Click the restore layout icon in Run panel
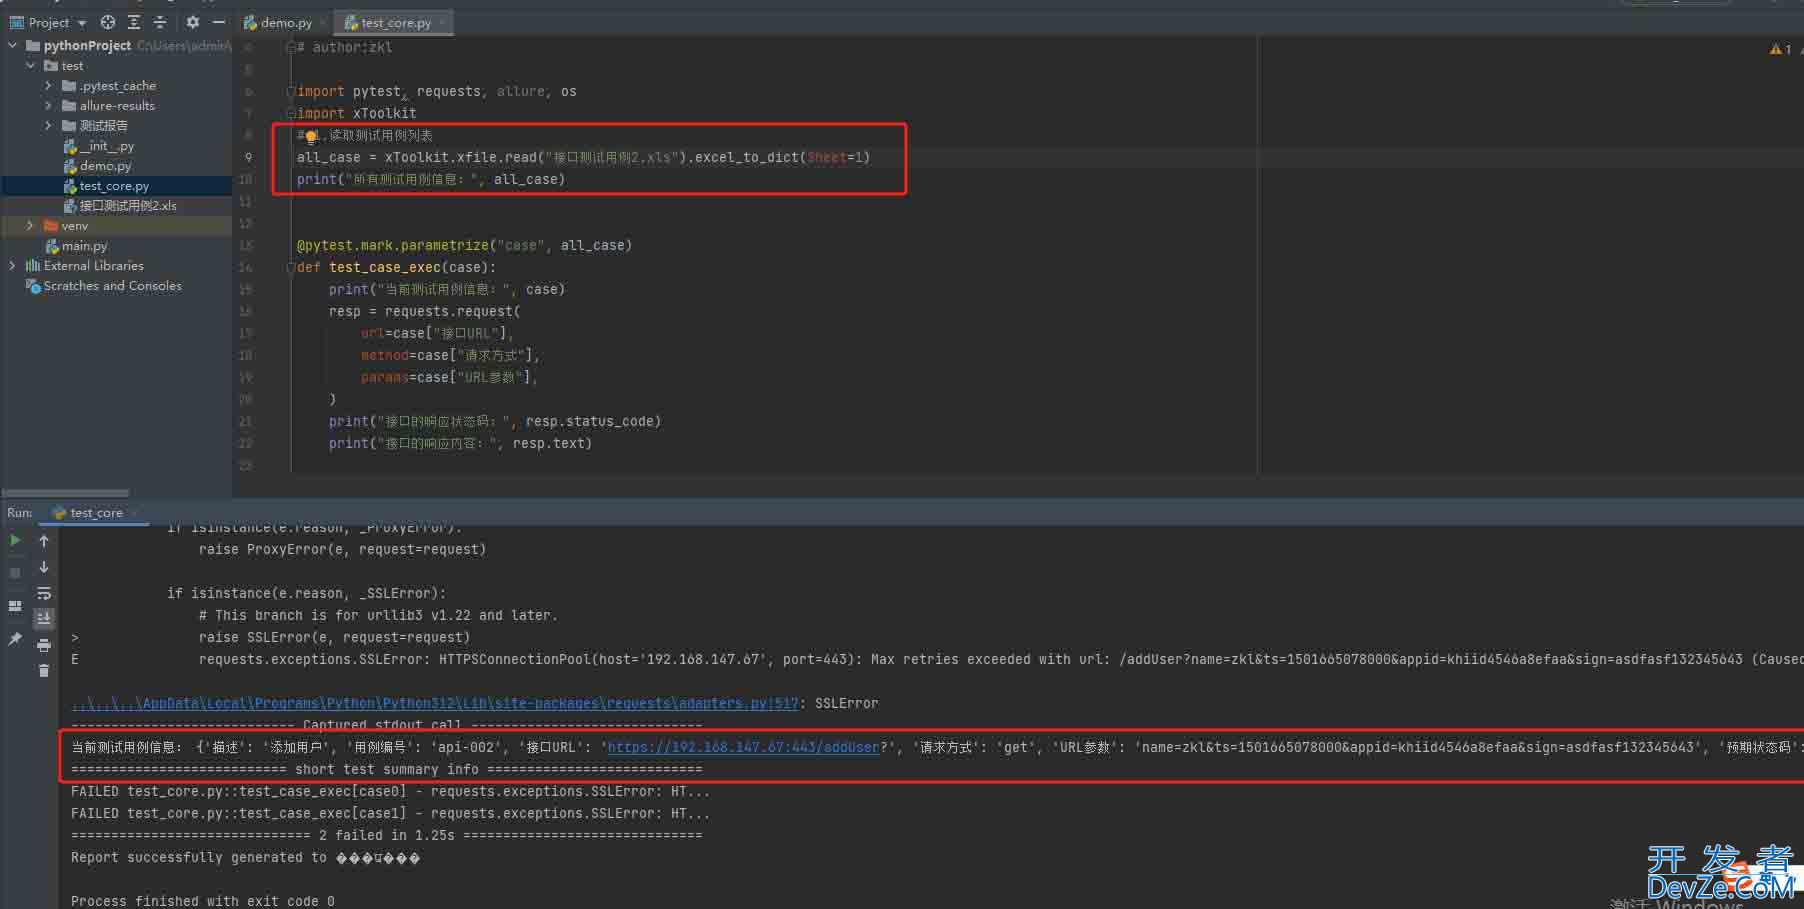The image size is (1804, 909). pos(15,606)
